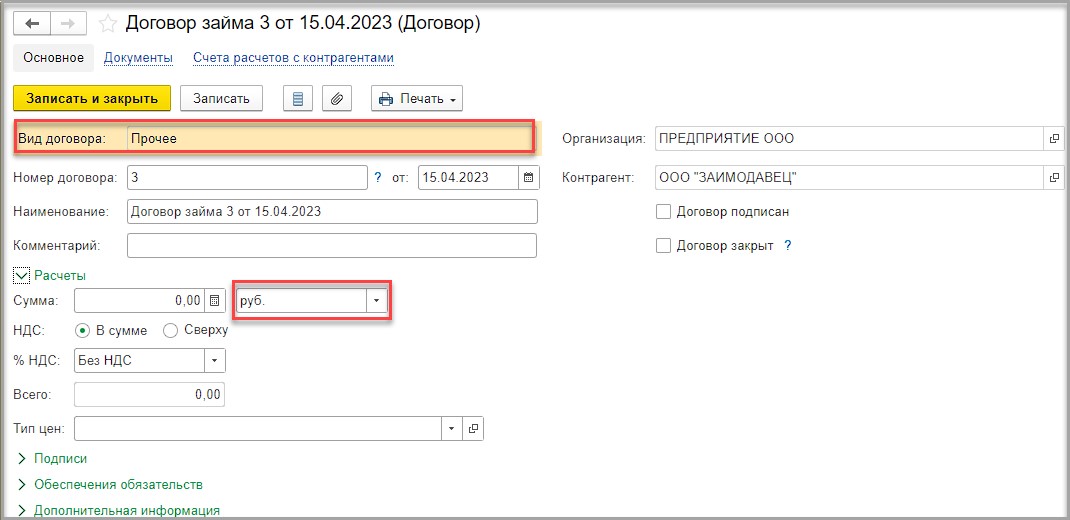Open the Тип цен dropdown arrow
This screenshot has height=520, width=1070.
[x=452, y=429]
